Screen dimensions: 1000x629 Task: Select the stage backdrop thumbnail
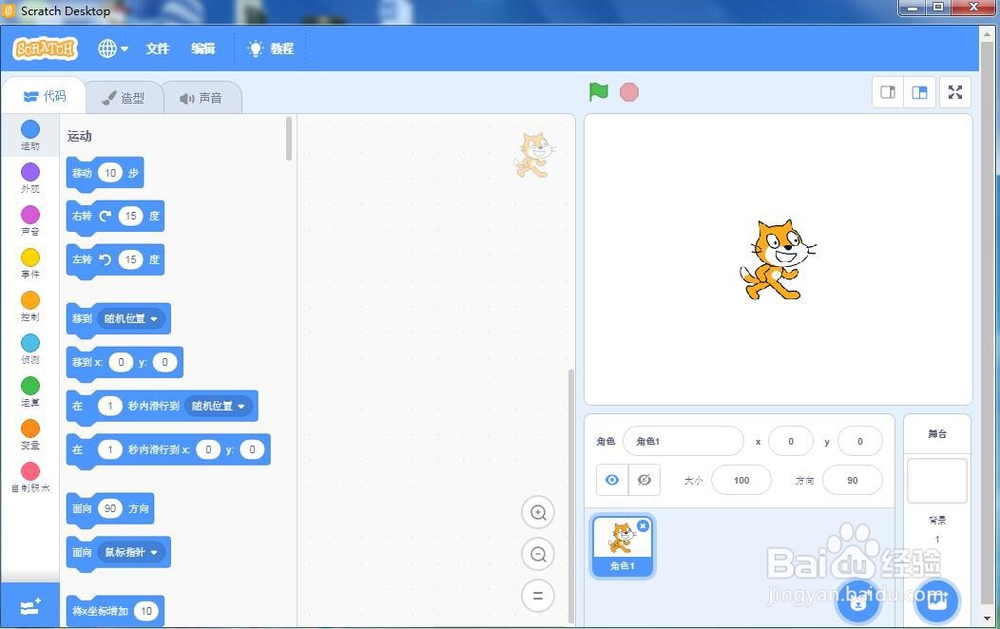click(937, 480)
